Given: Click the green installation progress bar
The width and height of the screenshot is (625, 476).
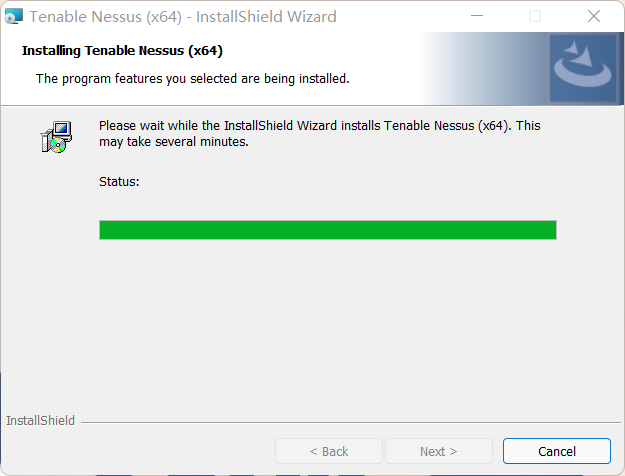Looking at the screenshot, I should 328,230.
